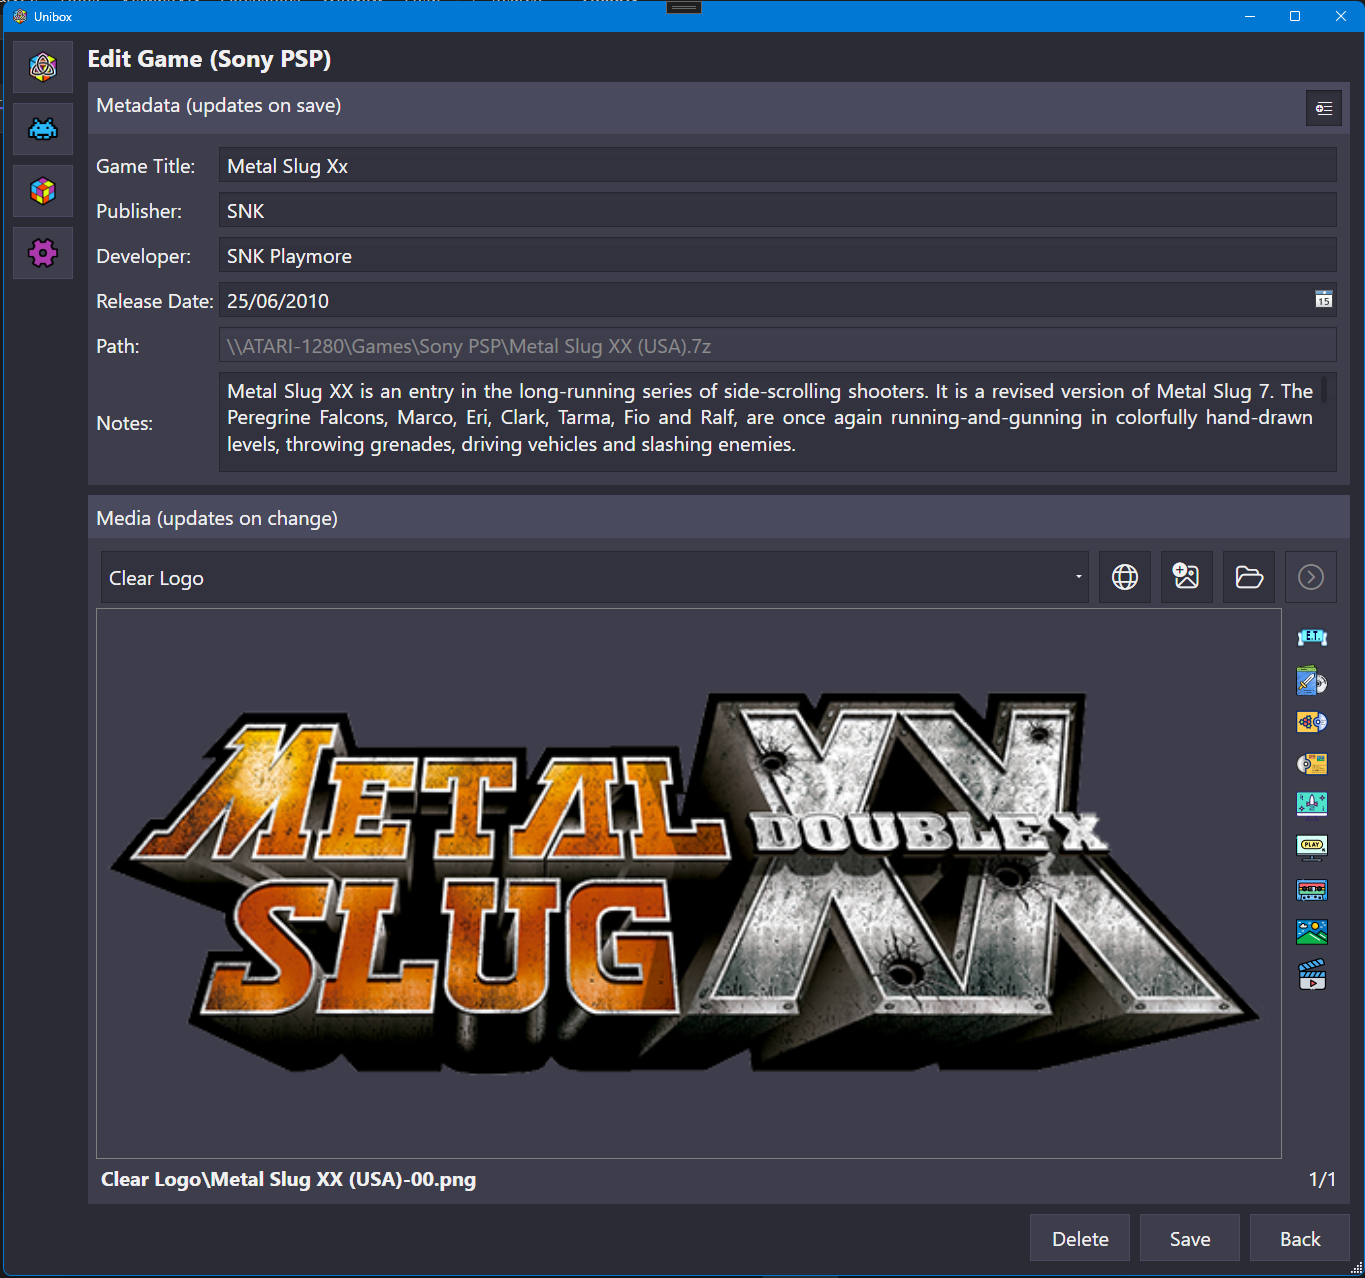
Task: Click the Save button
Action: (x=1190, y=1239)
